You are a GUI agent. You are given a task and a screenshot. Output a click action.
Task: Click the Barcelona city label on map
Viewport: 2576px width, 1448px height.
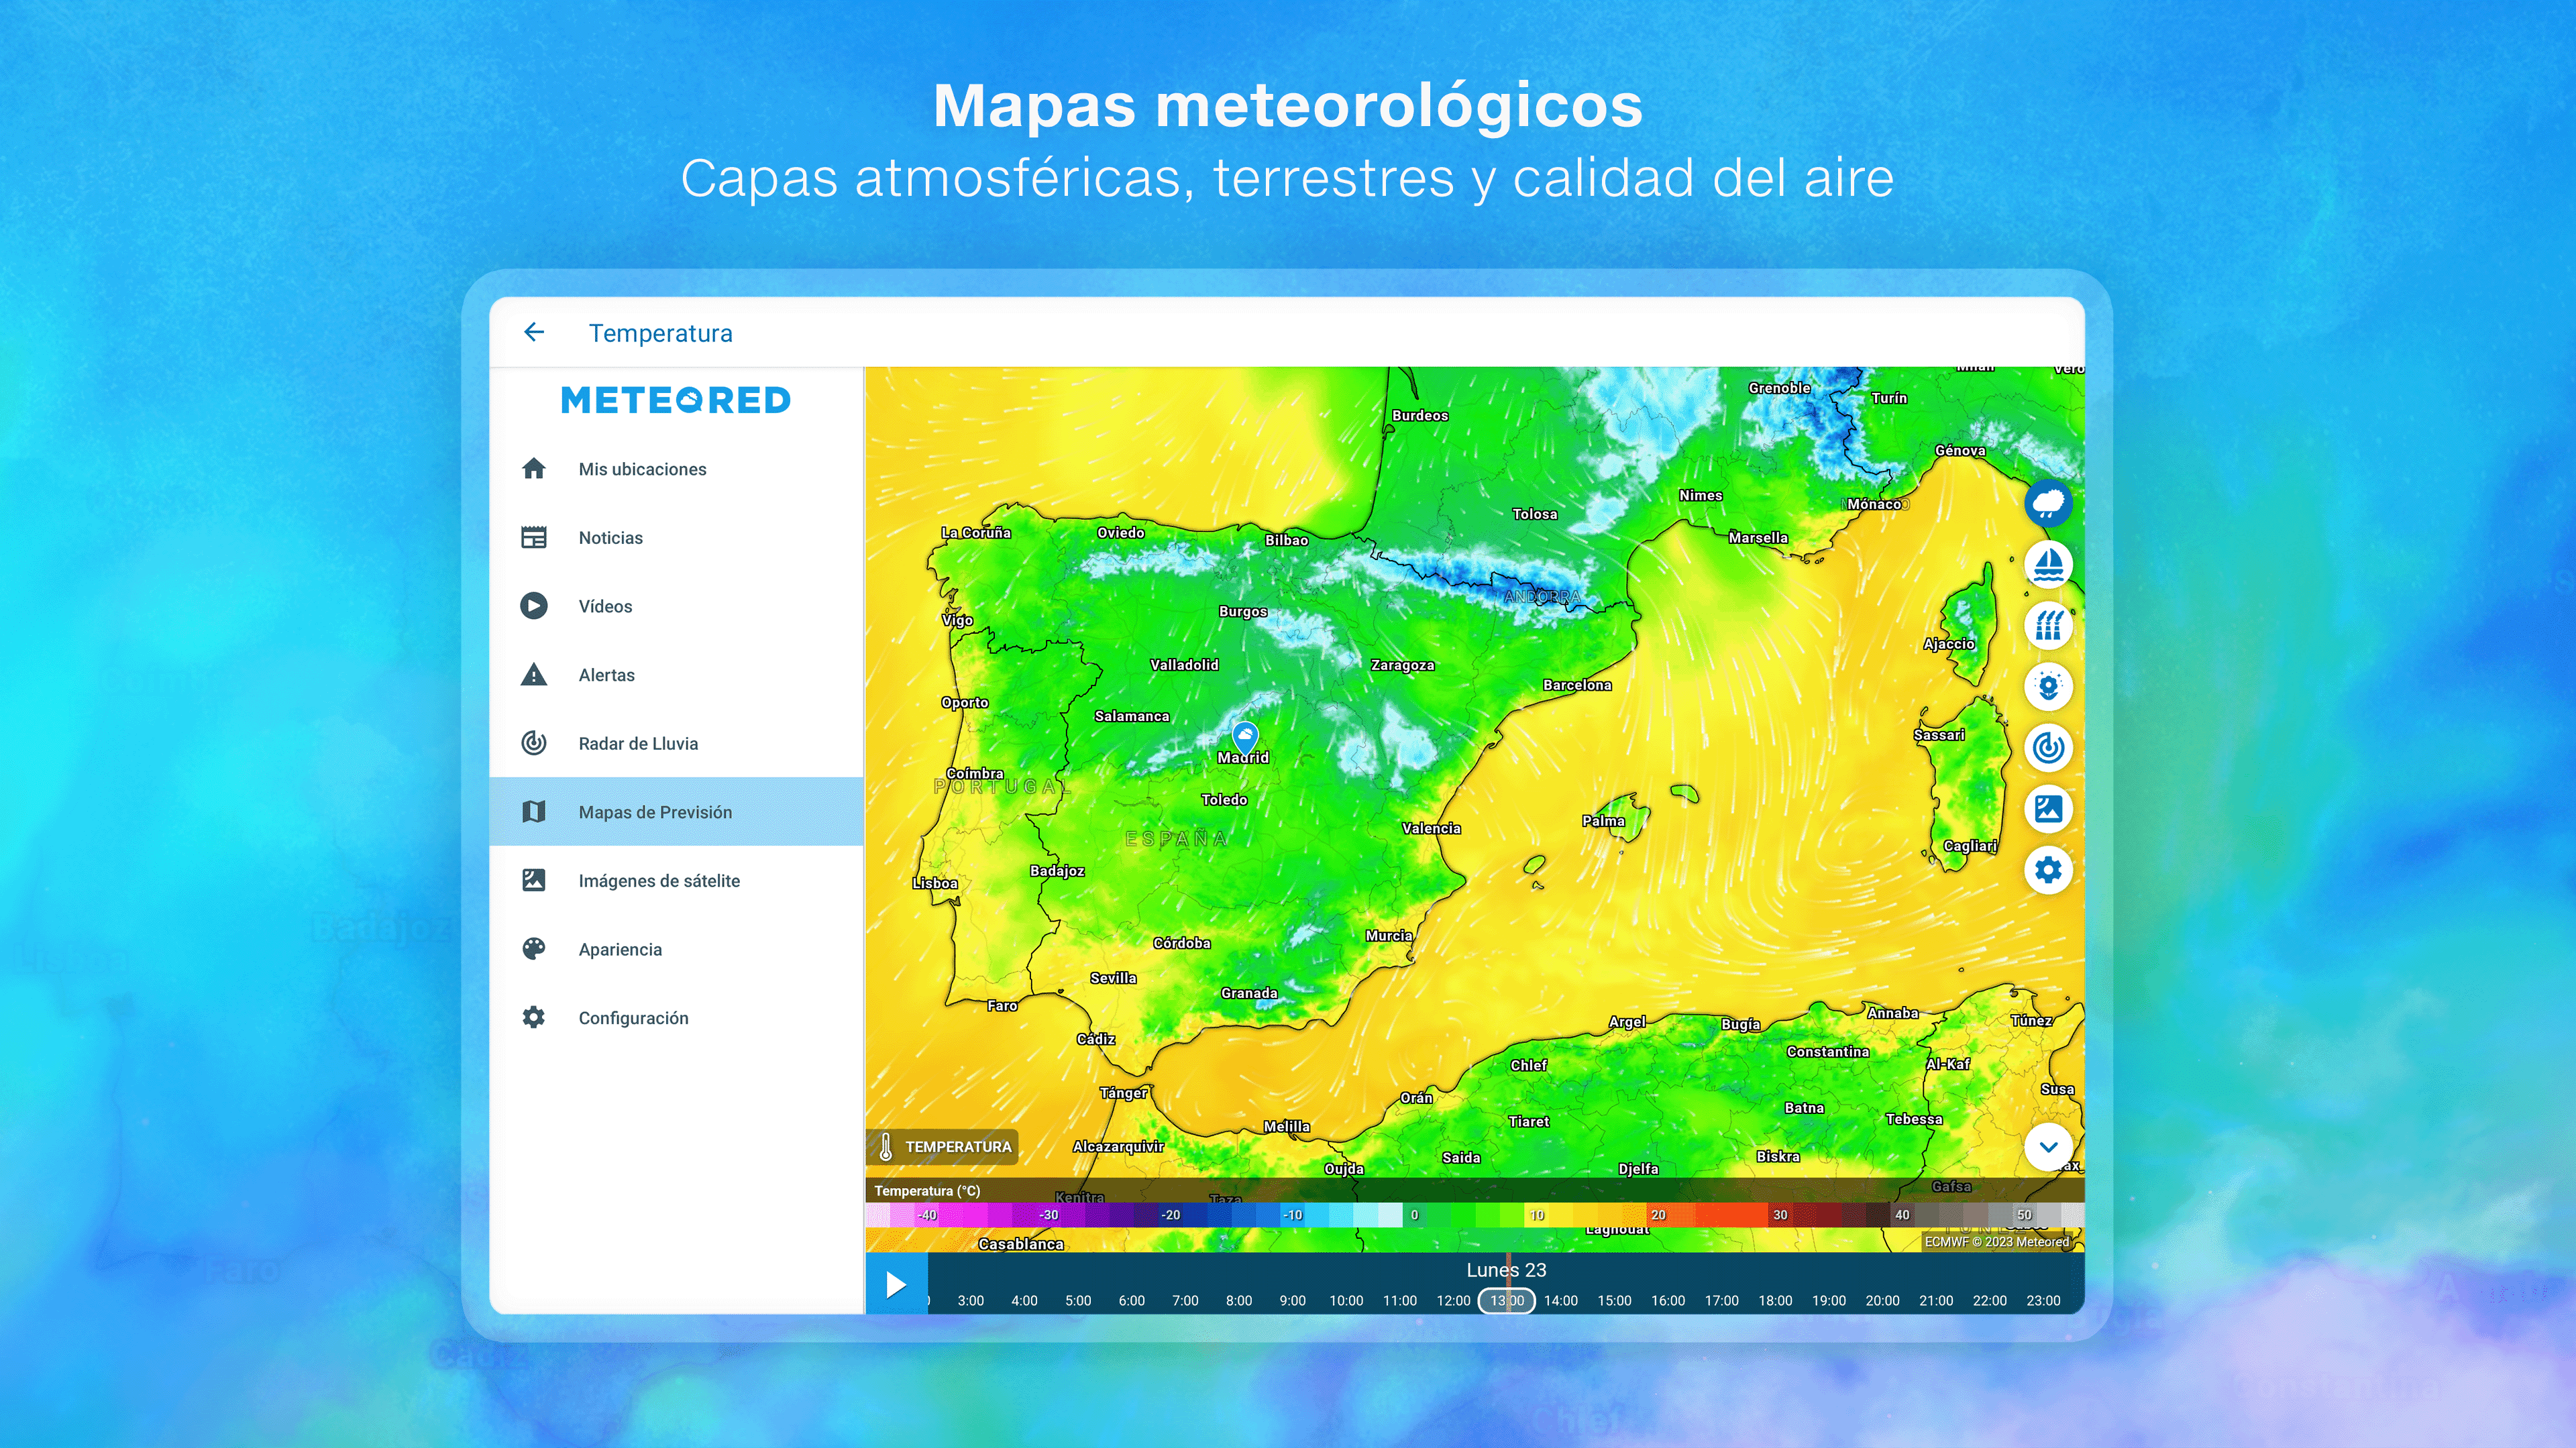(x=1577, y=685)
